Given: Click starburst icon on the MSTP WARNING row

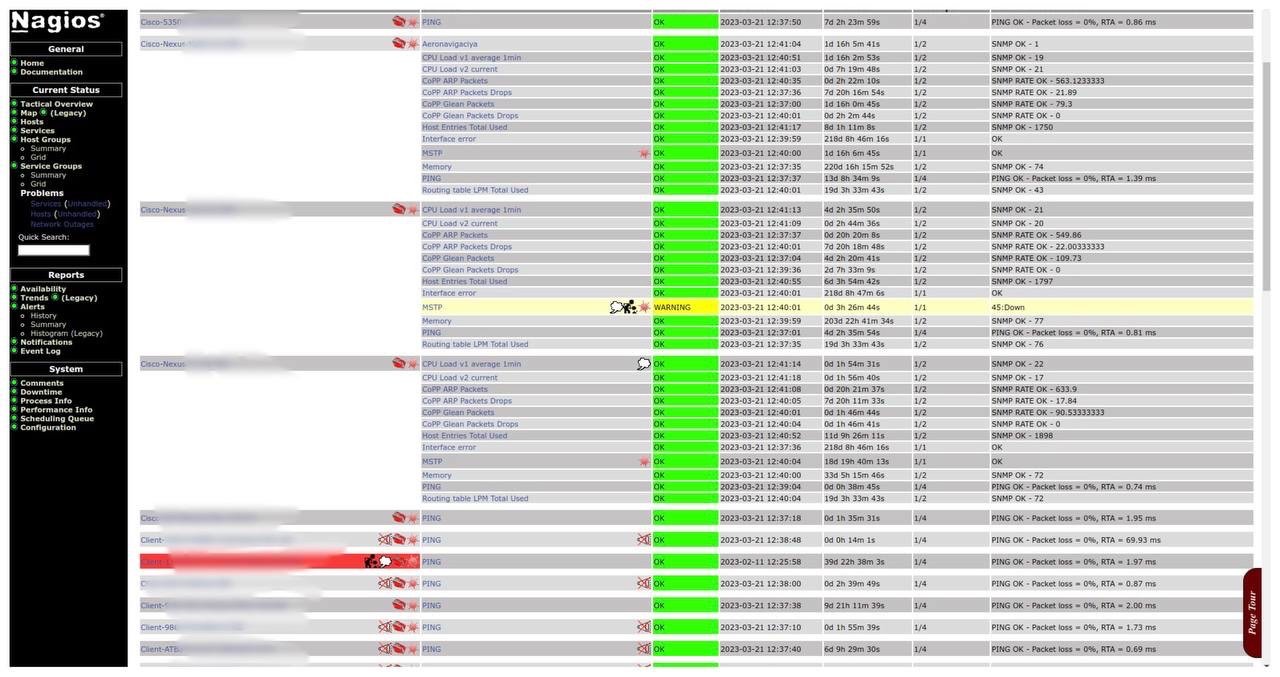Looking at the screenshot, I should 644,307.
